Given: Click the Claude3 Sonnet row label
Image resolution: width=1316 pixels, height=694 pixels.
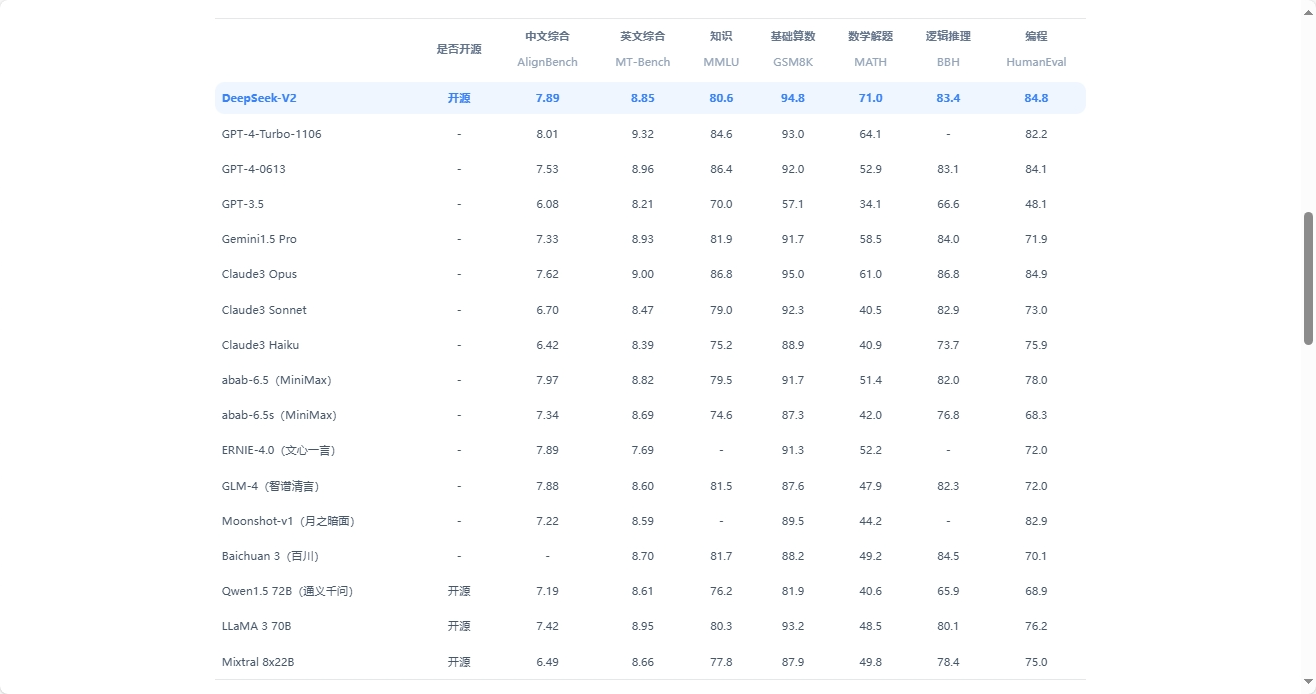Looking at the screenshot, I should point(264,310).
